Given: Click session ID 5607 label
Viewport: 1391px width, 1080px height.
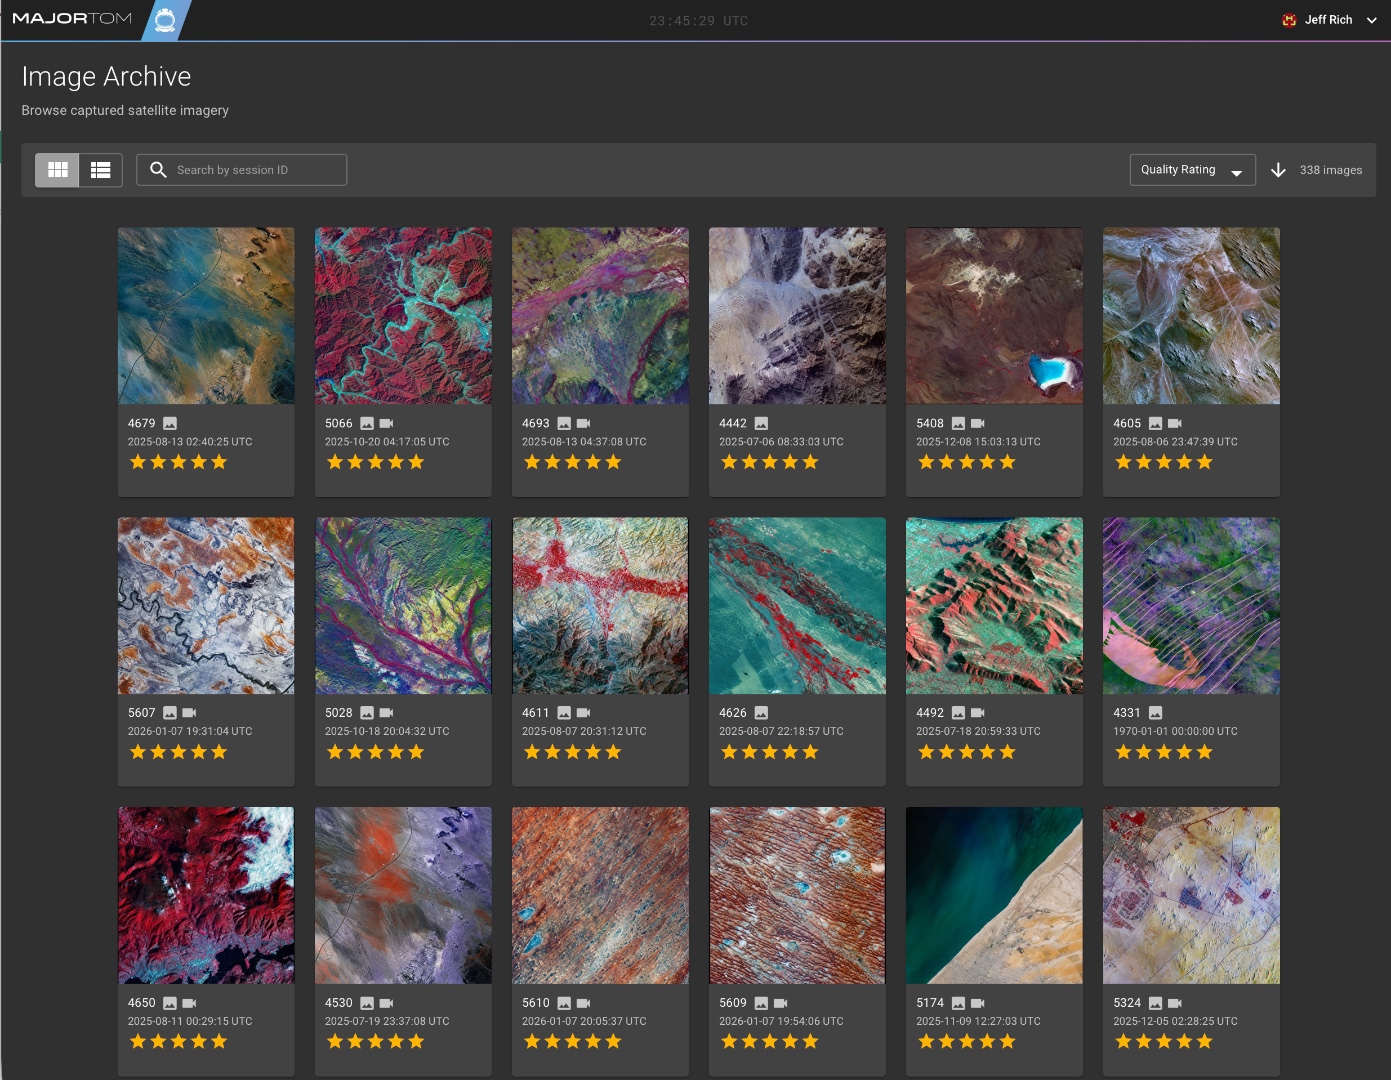Looking at the screenshot, I should pos(141,712).
